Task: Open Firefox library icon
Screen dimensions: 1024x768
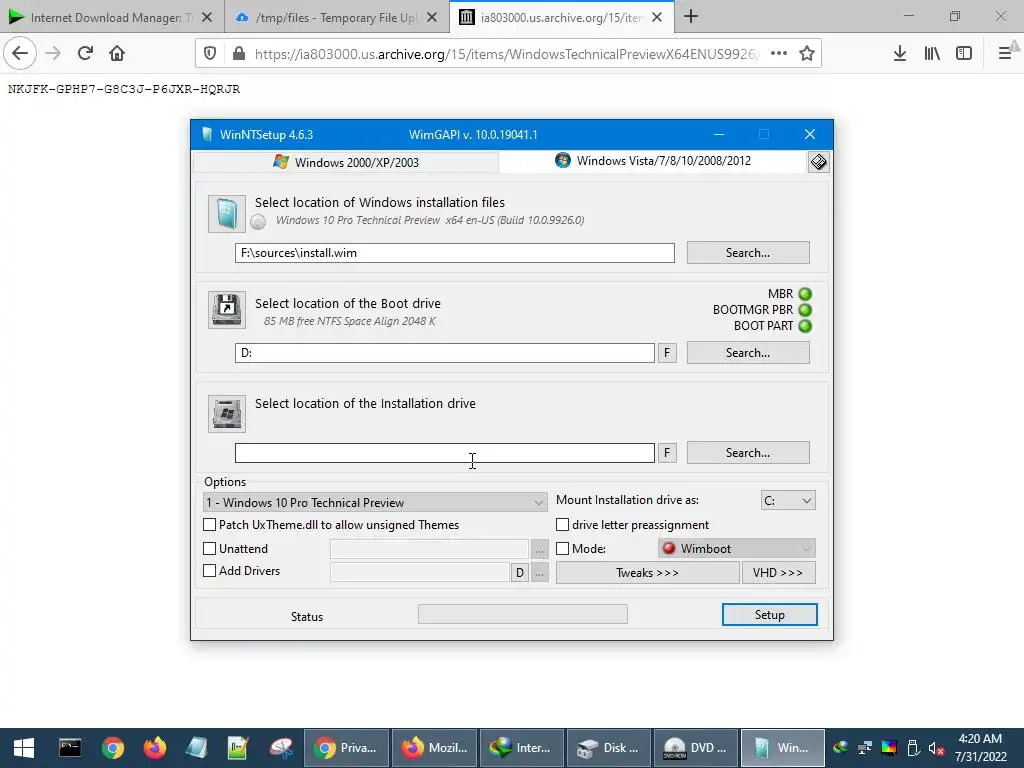Action: tap(932, 54)
